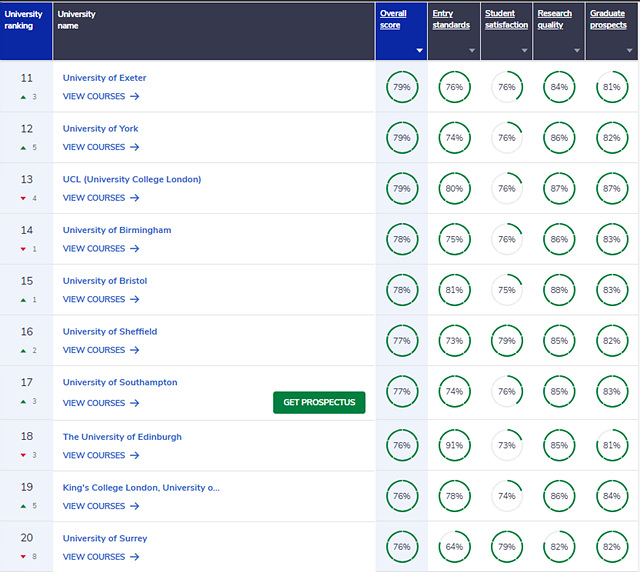
Task: Open UCL (University College London) link
Action: (x=132, y=179)
